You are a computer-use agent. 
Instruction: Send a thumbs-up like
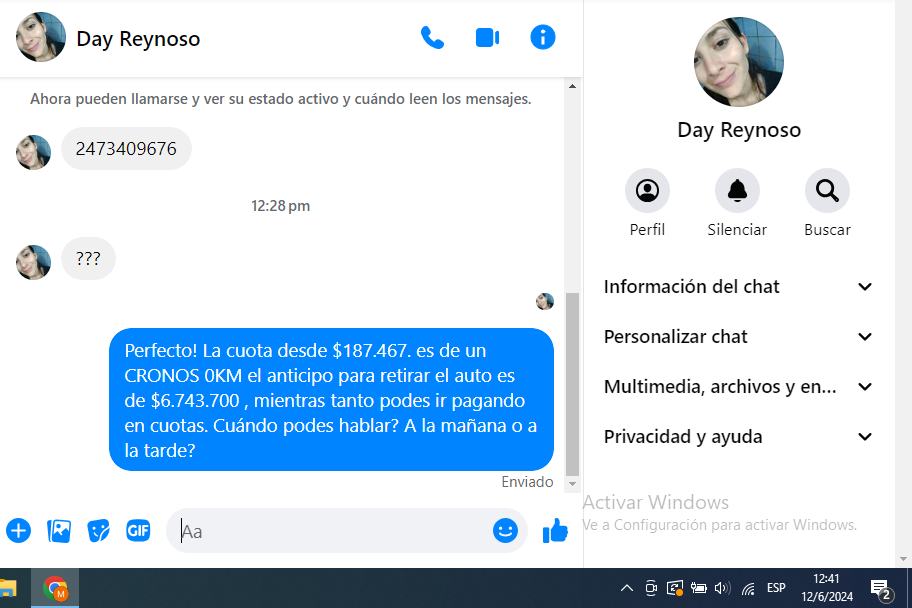555,531
